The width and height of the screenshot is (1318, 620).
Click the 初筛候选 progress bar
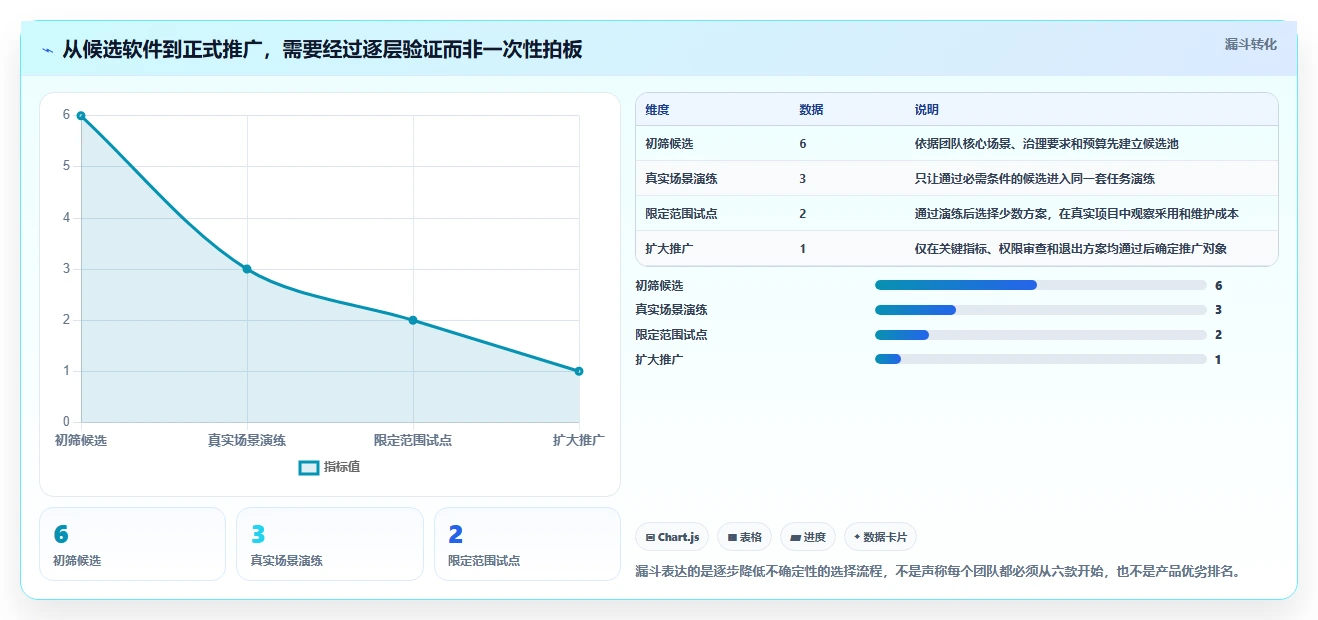coord(1041,285)
